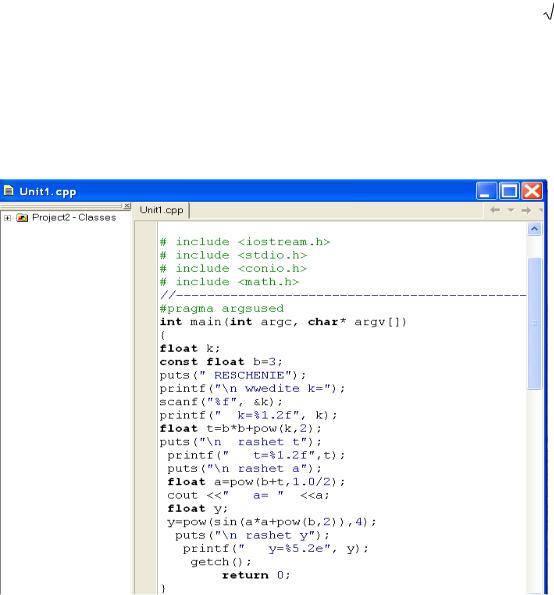Click the printf 'y=%5.2e' line
The width and height of the screenshot is (554, 595).
click(x=275, y=549)
